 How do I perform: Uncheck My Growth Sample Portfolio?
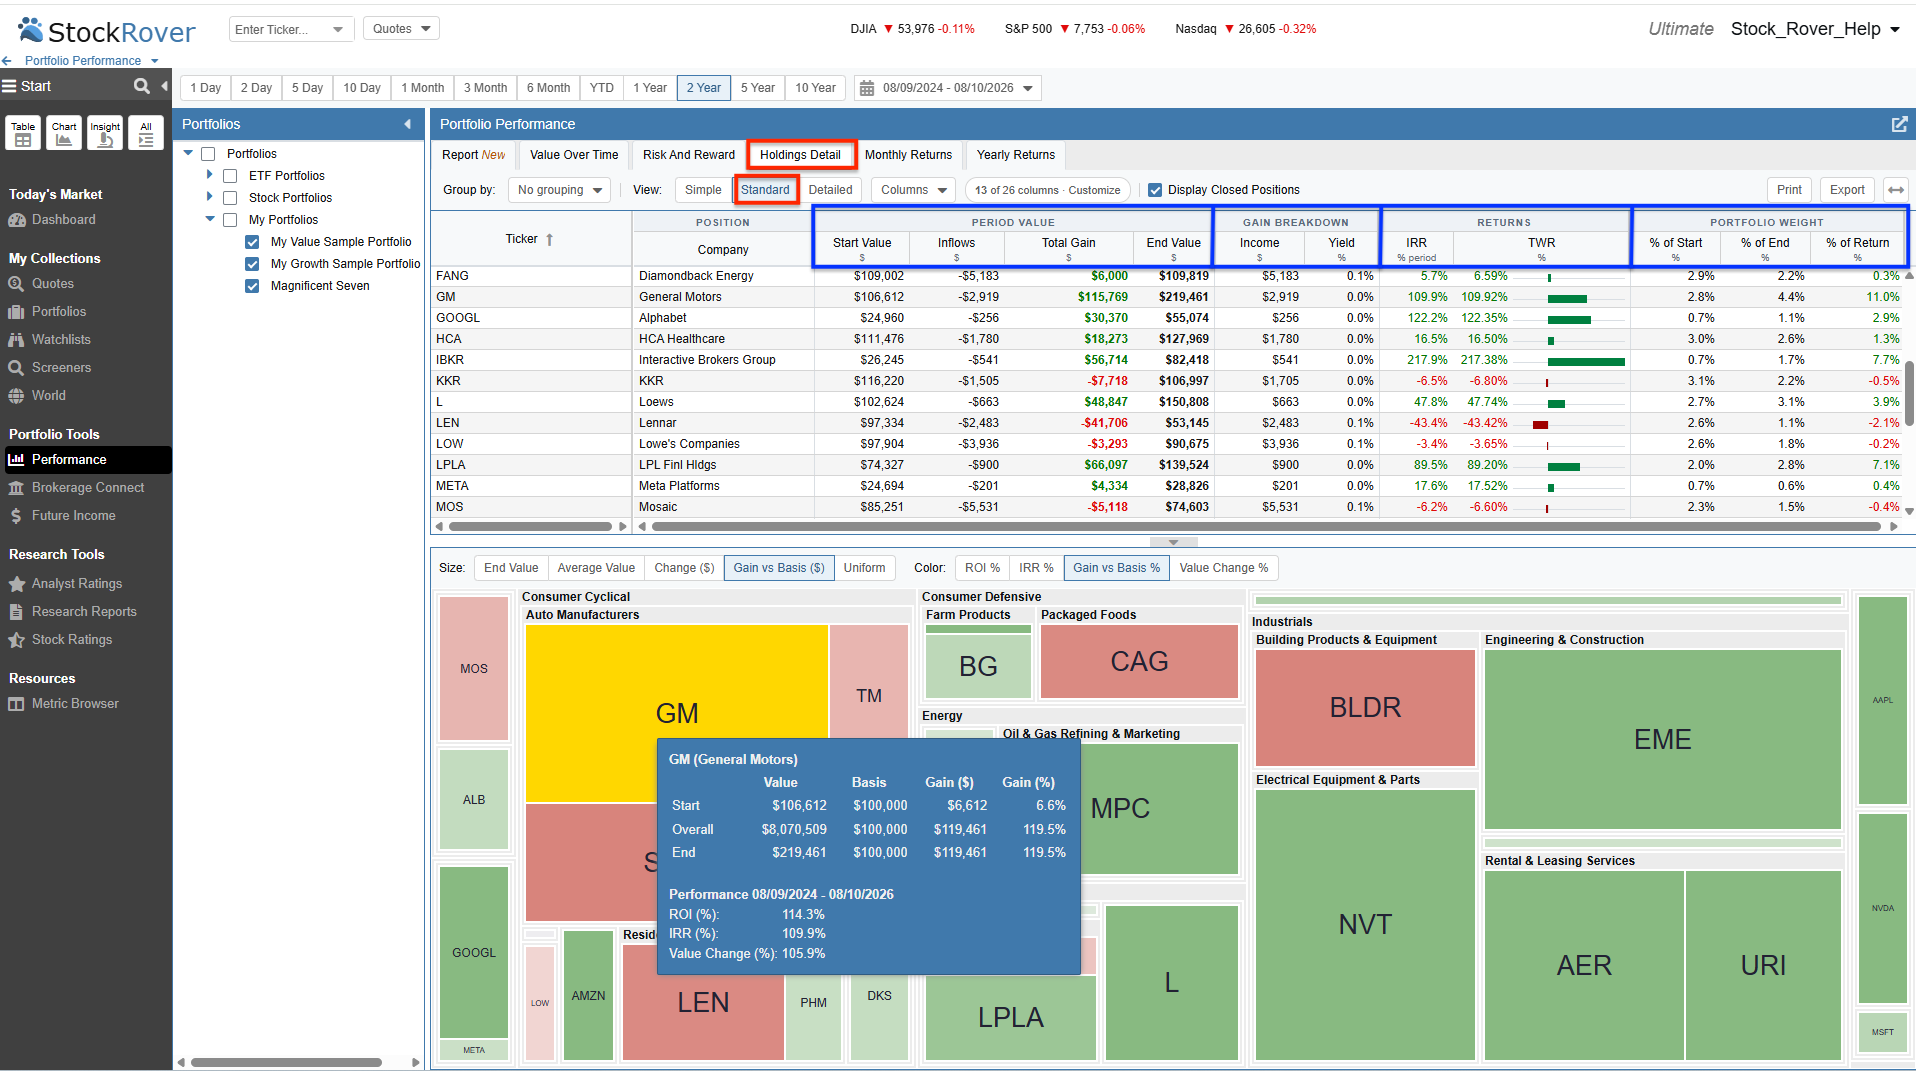point(252,264)
